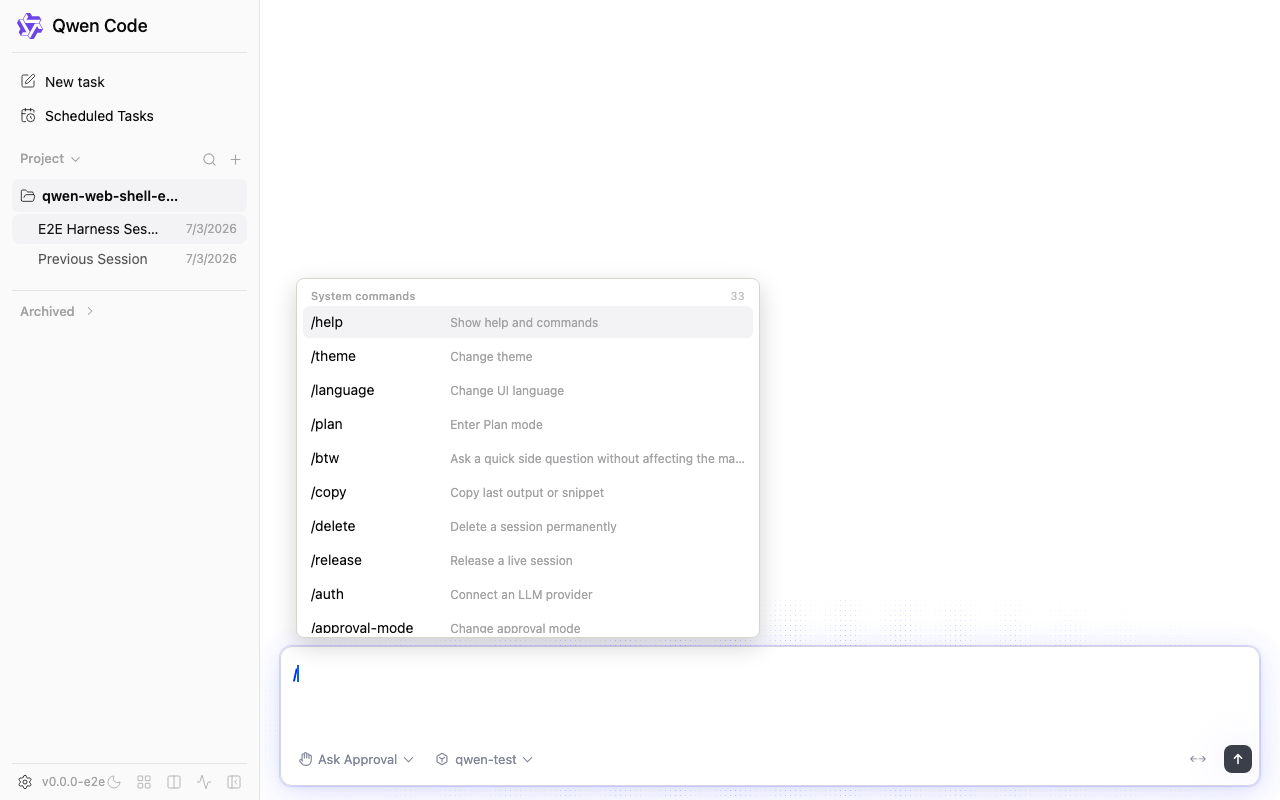The image size is (1280, 800).
Task: Open the E2E Harness Session
Action: [x=129, y=229]
